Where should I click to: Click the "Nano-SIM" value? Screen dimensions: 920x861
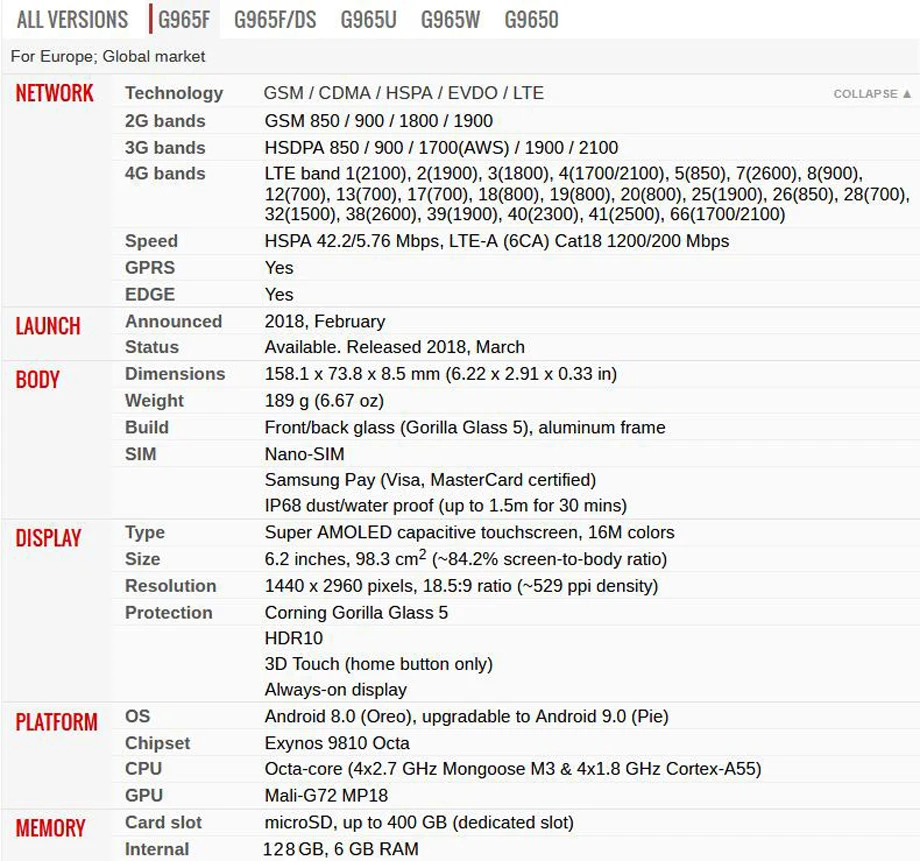pos(305,454)
